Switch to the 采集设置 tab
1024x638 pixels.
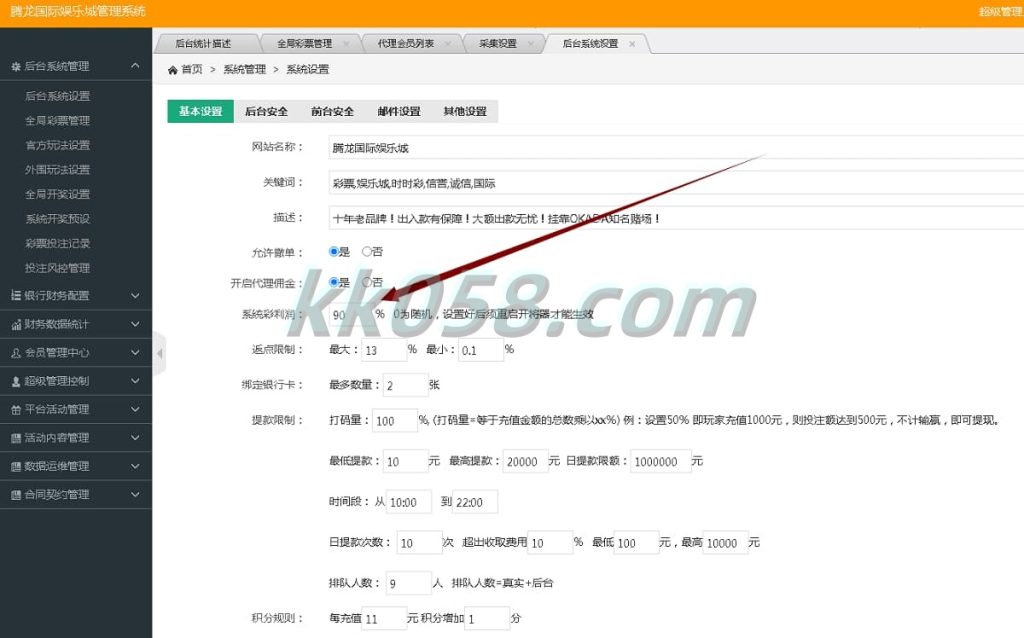pos(498,44)
